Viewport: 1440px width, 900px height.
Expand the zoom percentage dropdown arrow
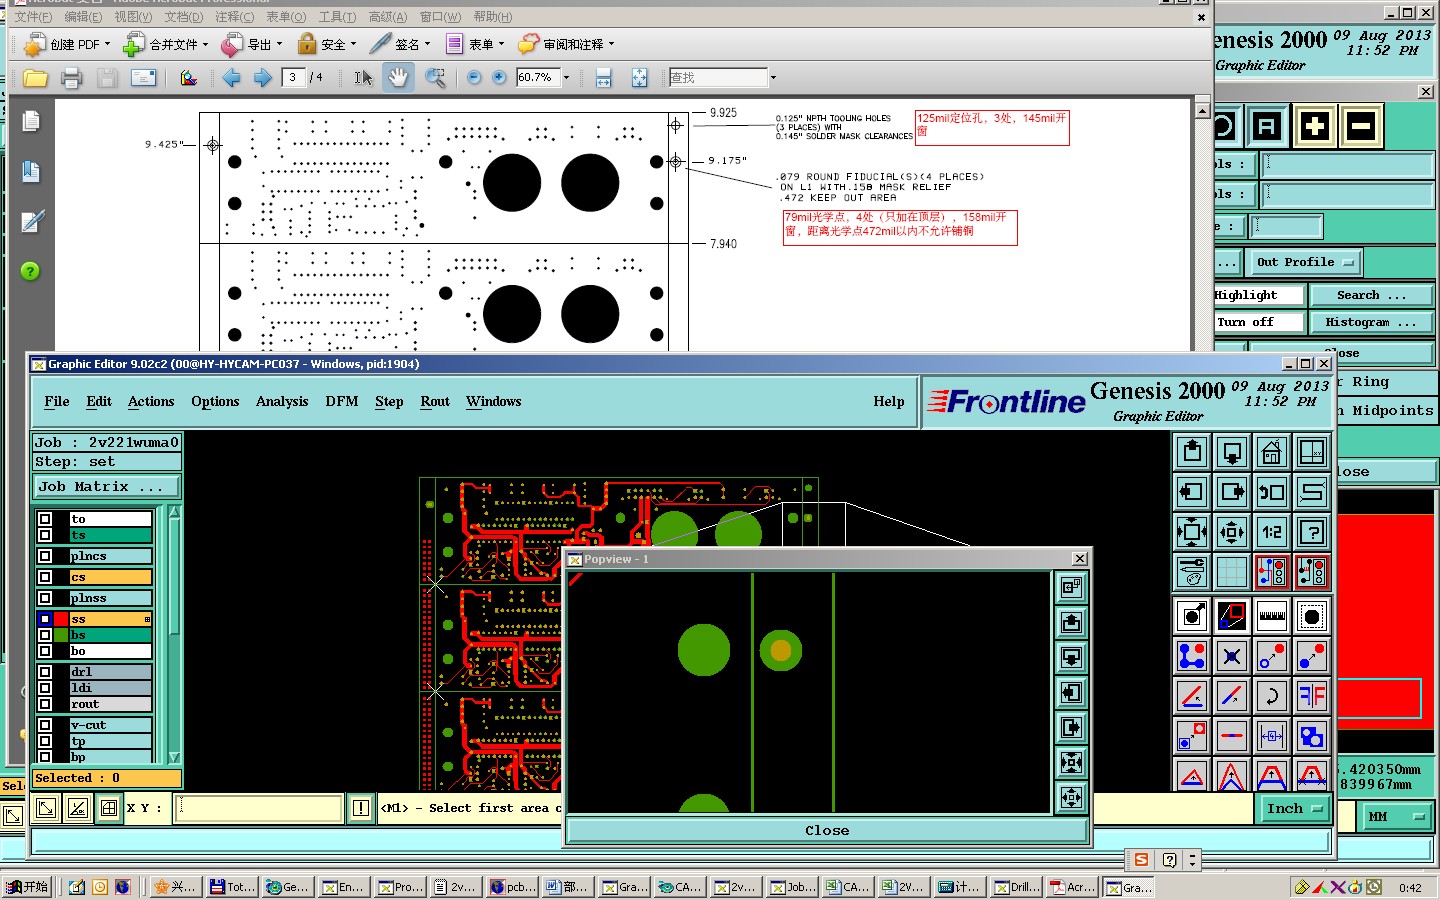(x=567, y=77)
